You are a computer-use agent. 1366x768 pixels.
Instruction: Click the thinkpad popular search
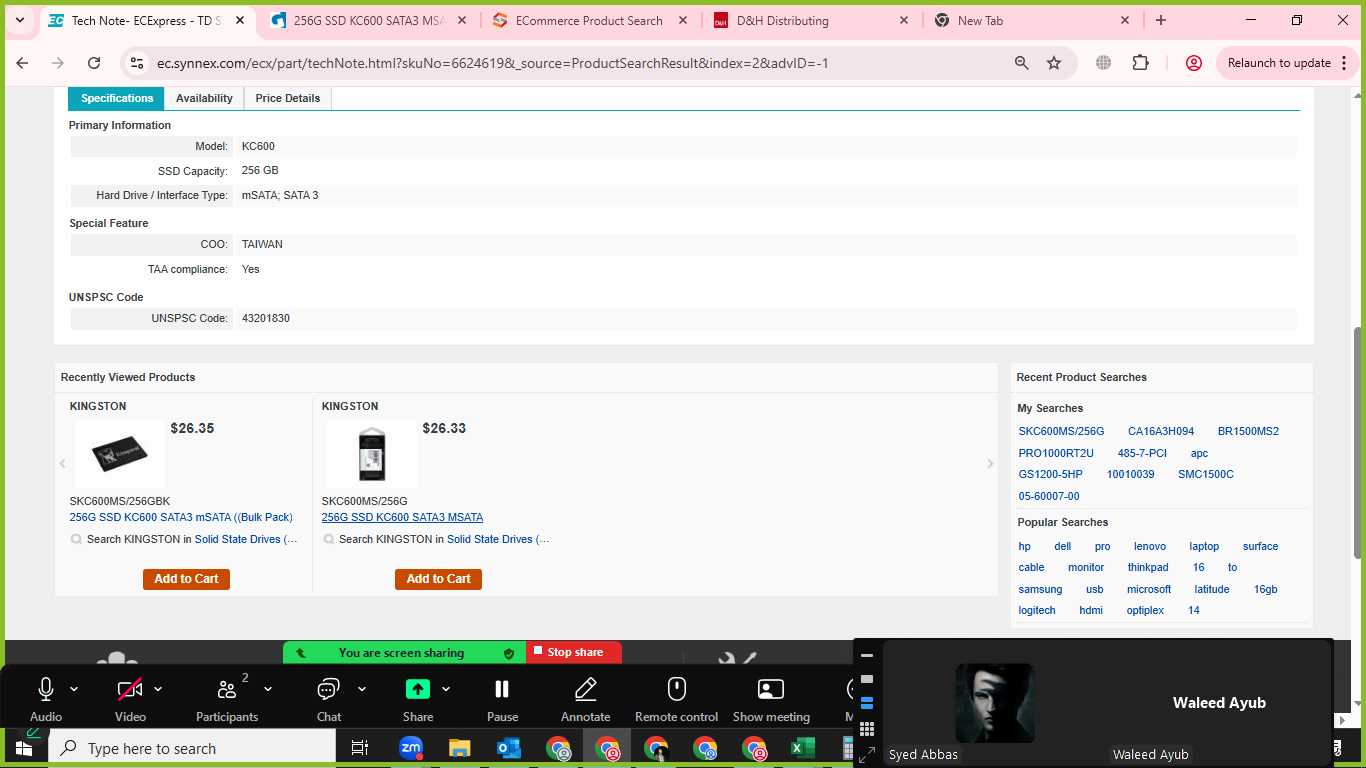(x=1148, y=567)
